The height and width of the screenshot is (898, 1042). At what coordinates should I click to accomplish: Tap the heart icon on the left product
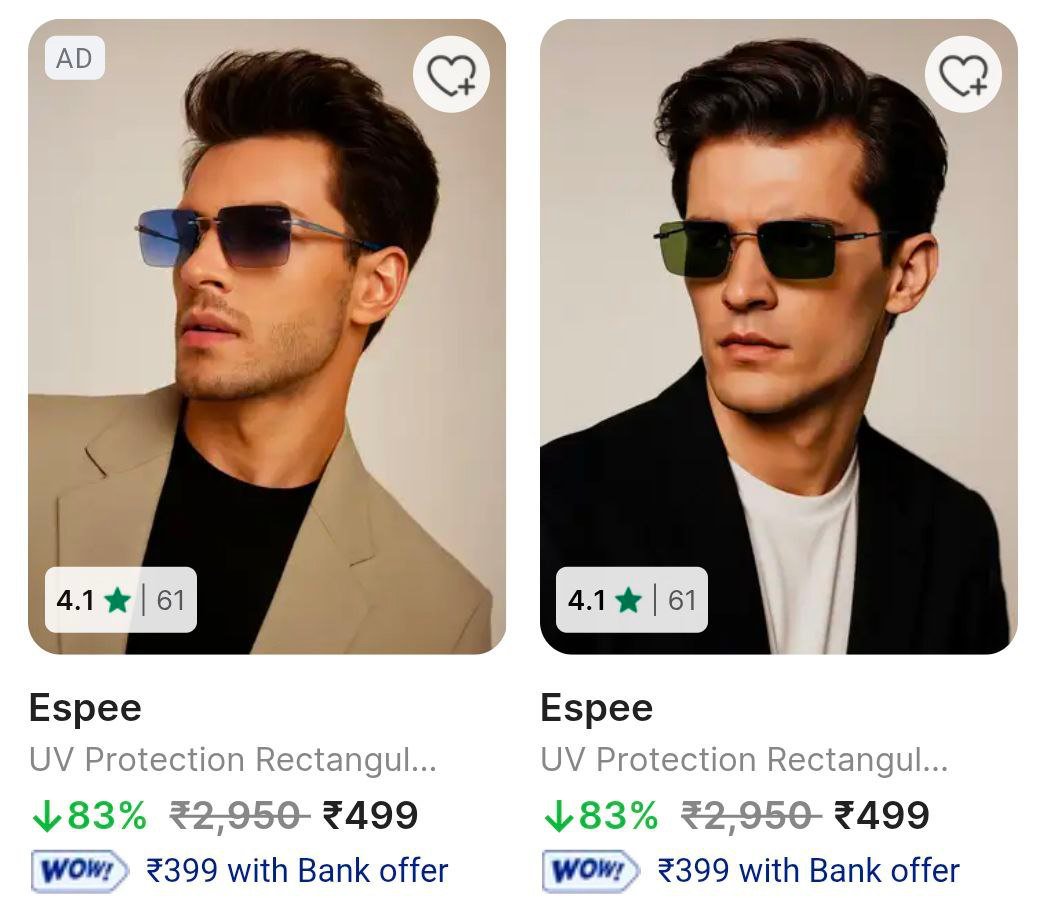451,74
